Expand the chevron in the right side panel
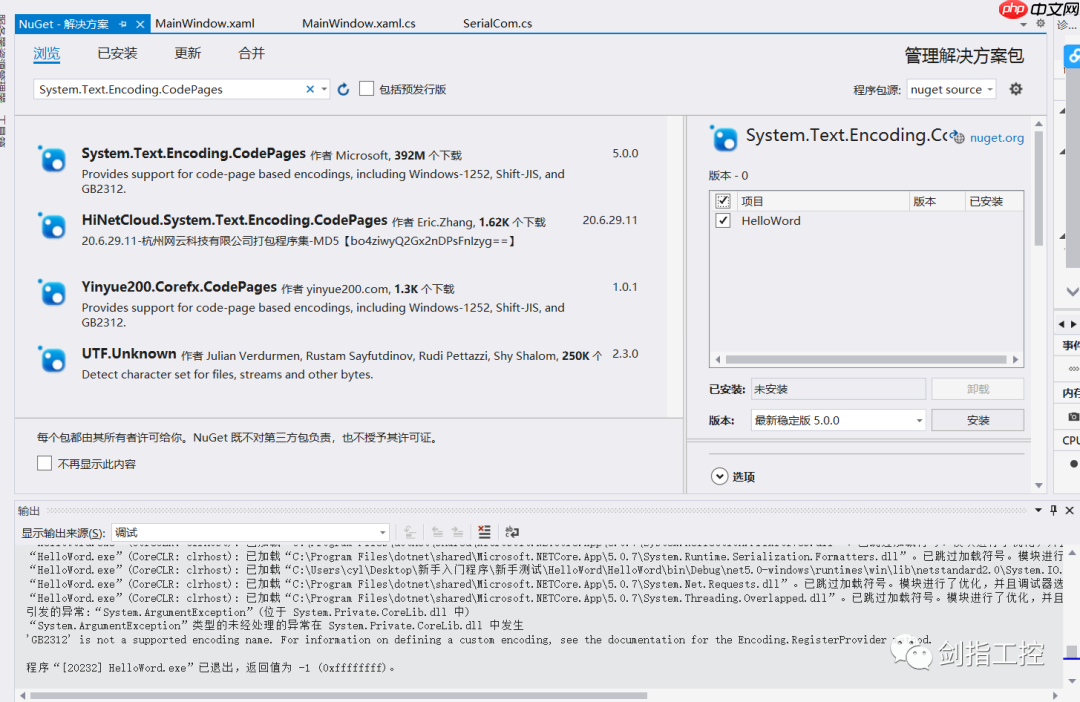Image resolution: width=1080 pixels, height=702 pixels. coord(1072,291)
